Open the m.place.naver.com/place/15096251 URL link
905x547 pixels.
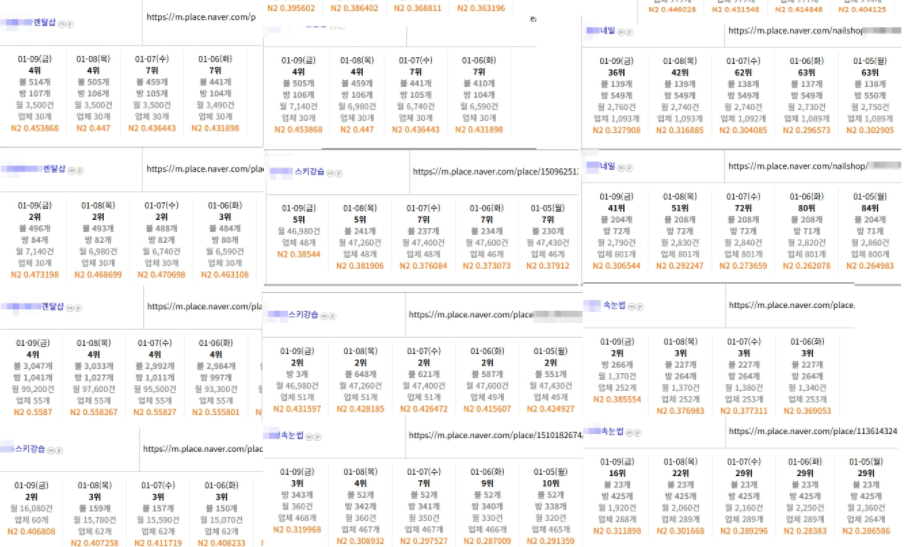click(x=495, y=172)
